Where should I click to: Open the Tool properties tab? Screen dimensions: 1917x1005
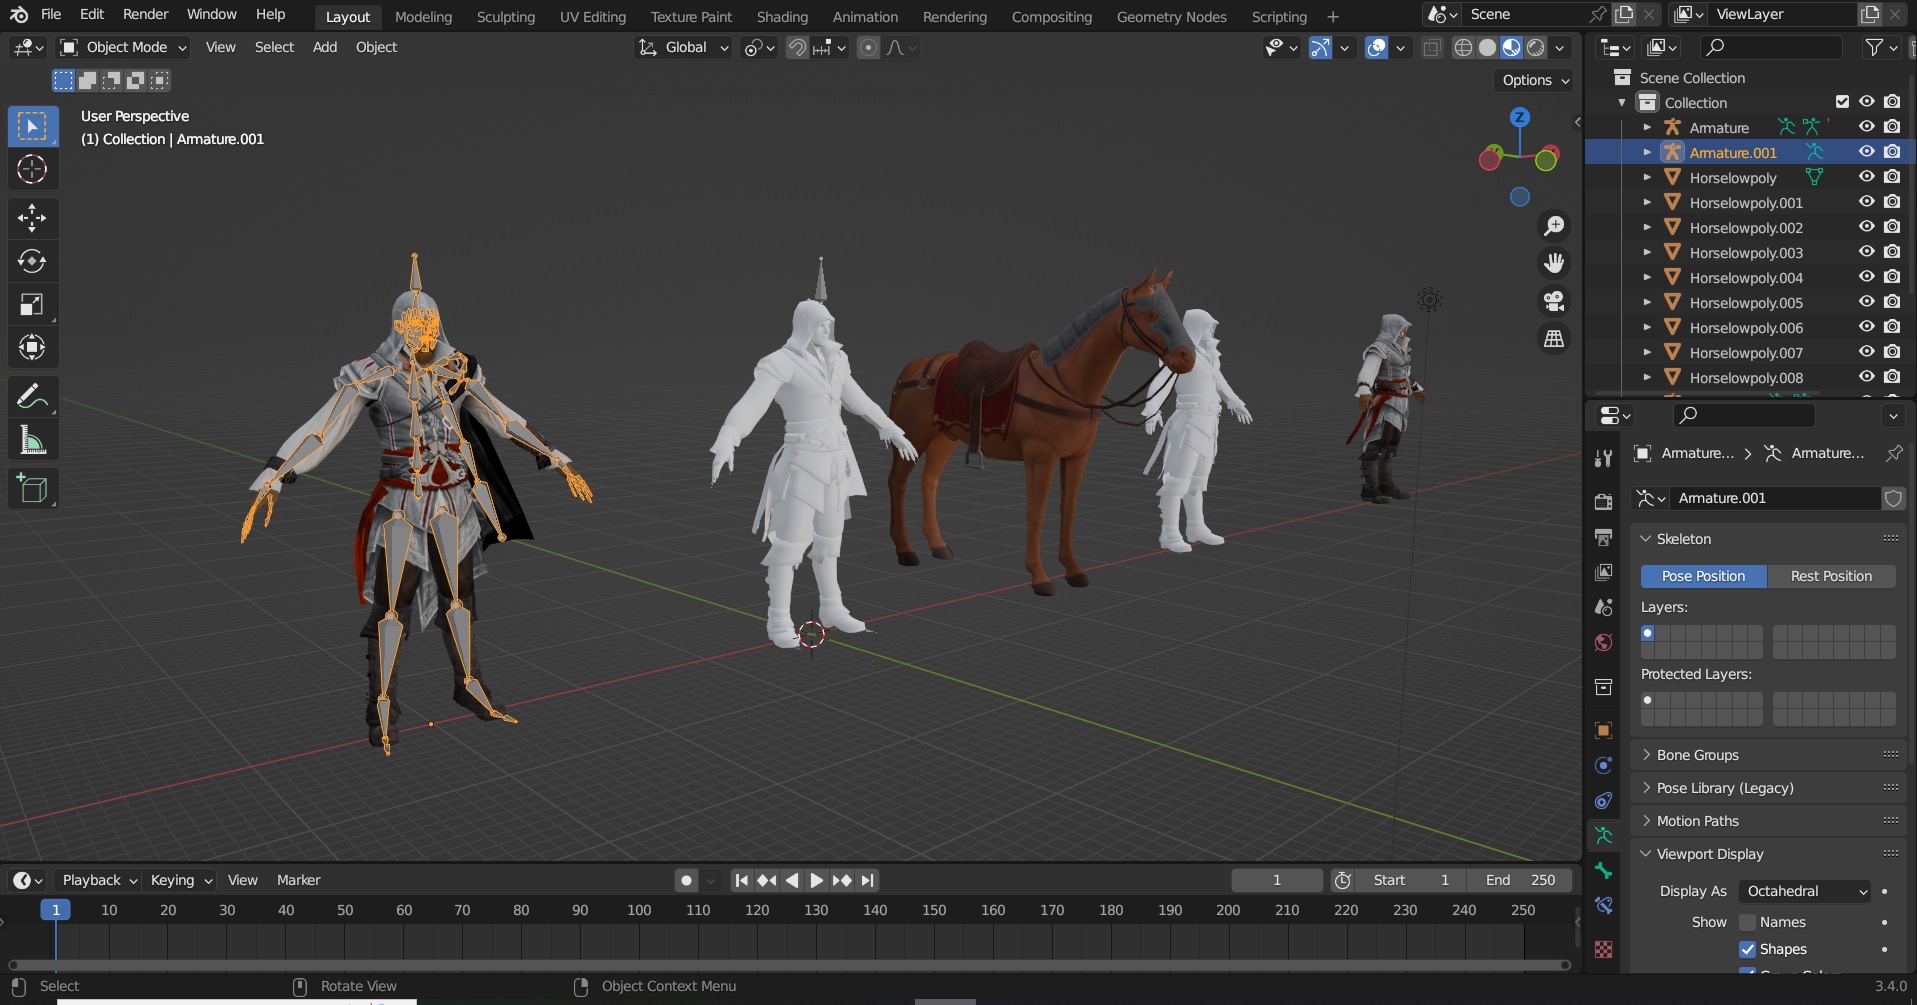point(1604,458)
